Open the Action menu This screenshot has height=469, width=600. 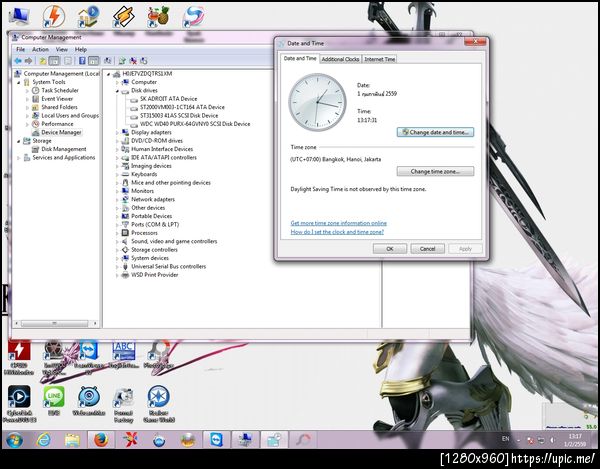[x=40, y=49]
